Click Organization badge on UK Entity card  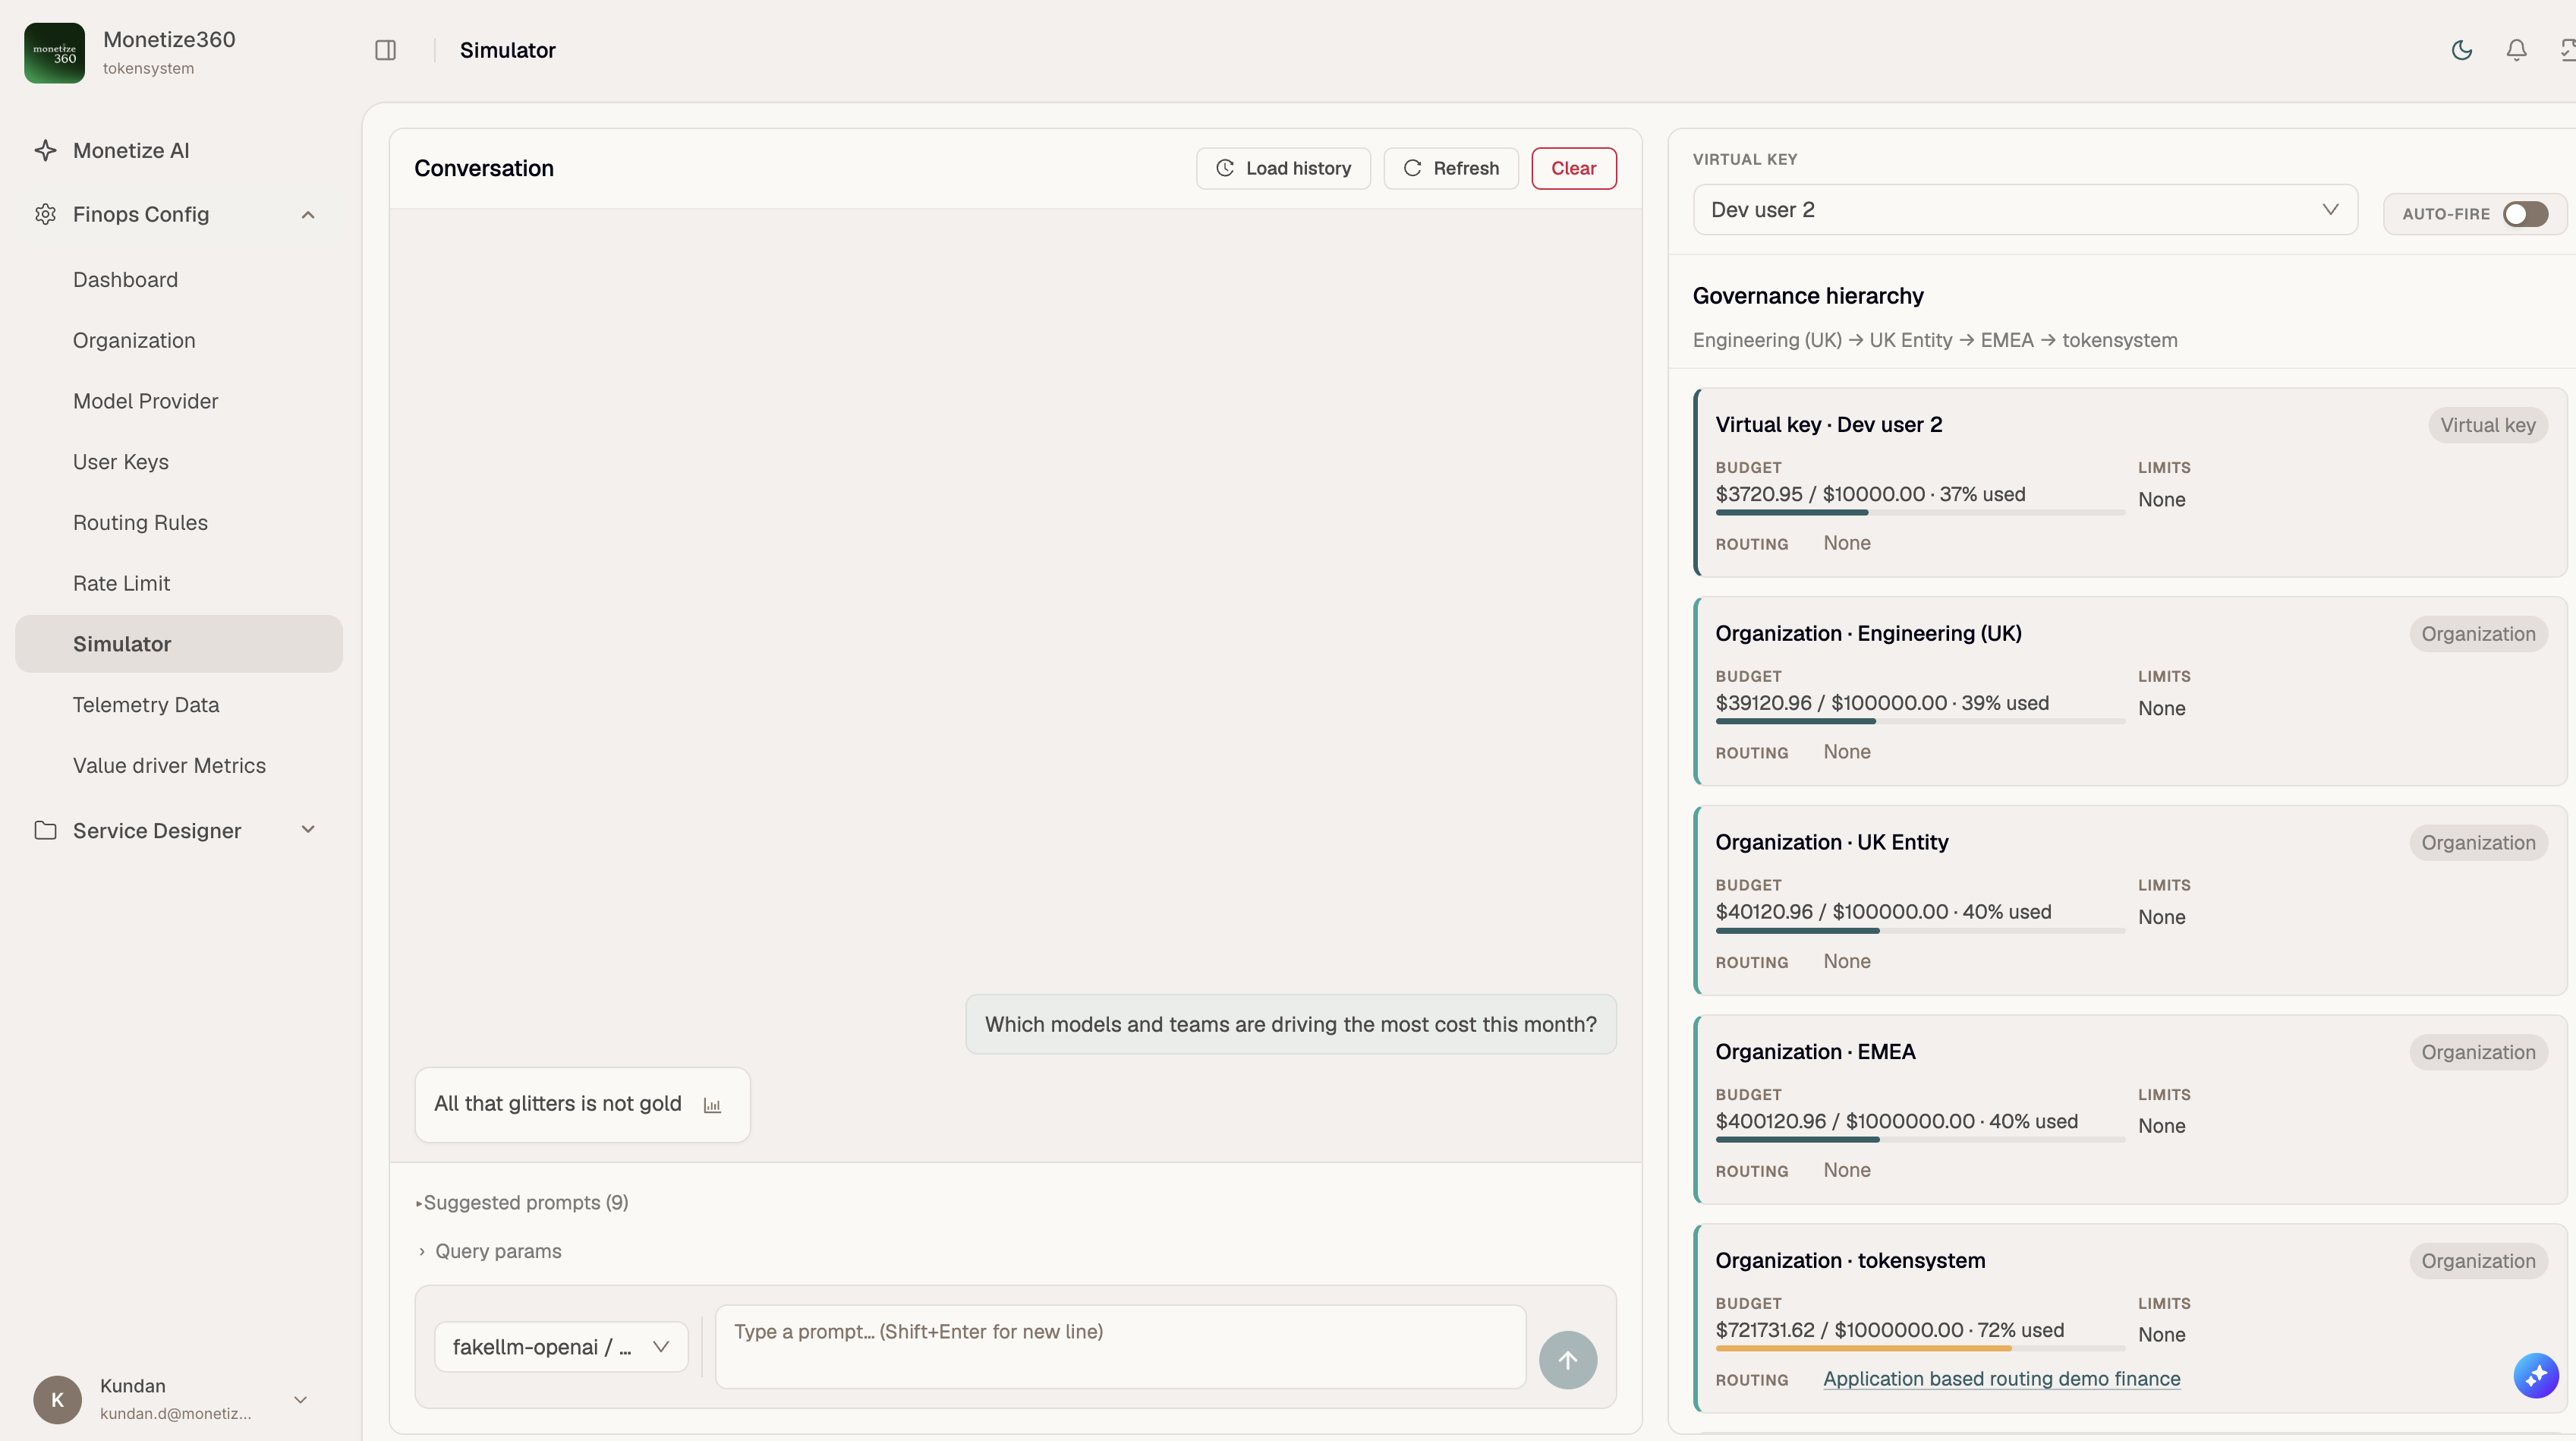tap(2478, 843)
